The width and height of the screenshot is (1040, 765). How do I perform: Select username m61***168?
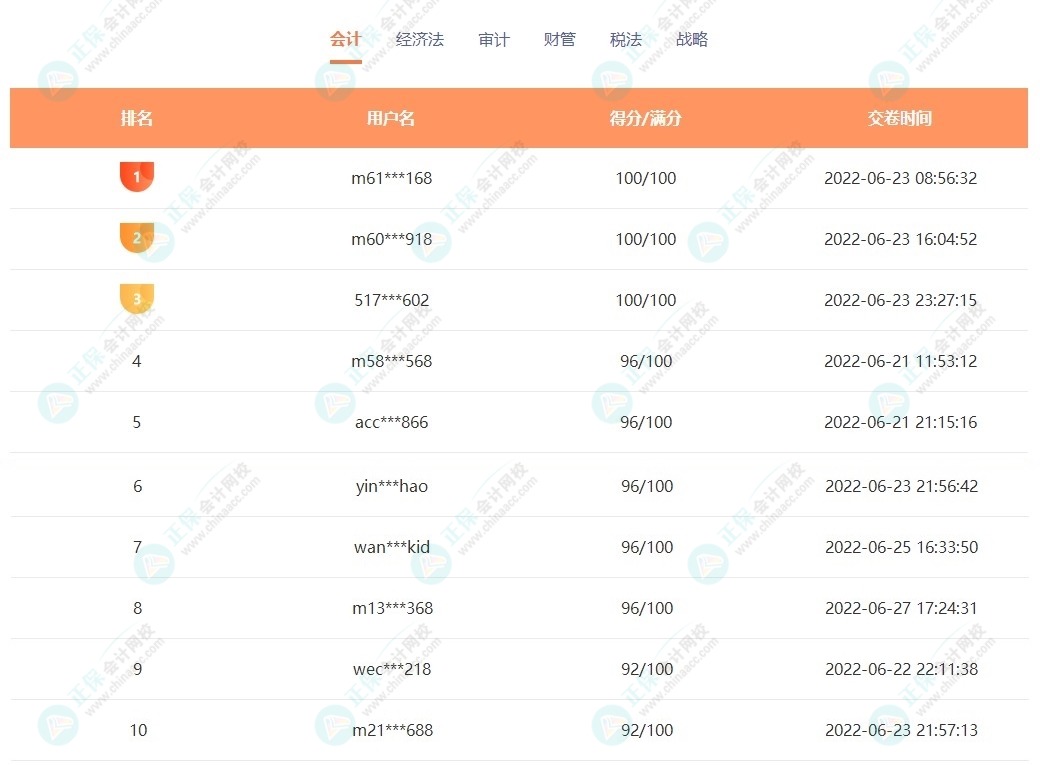pos(391,179)
